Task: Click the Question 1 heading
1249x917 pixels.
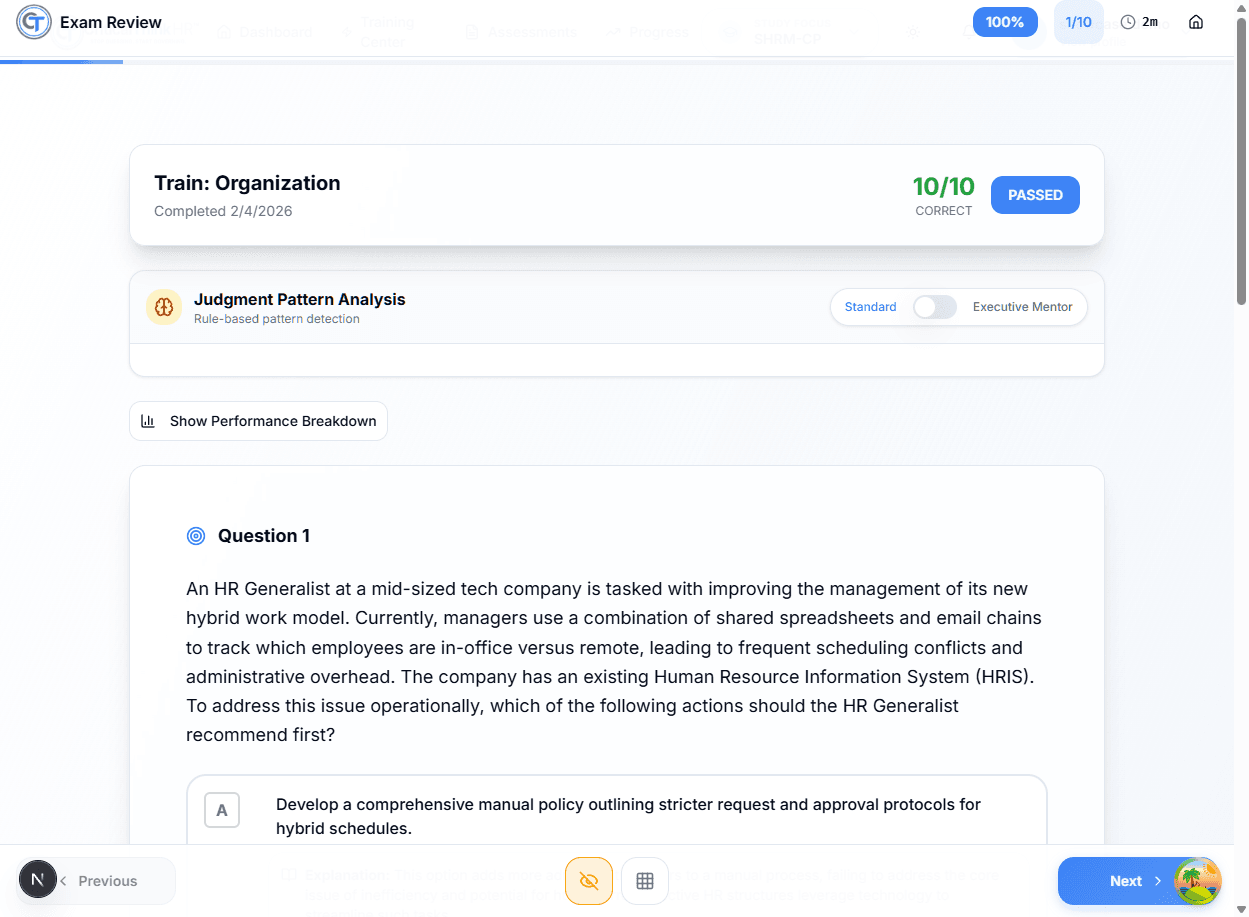Action: (x=264, y=536)
